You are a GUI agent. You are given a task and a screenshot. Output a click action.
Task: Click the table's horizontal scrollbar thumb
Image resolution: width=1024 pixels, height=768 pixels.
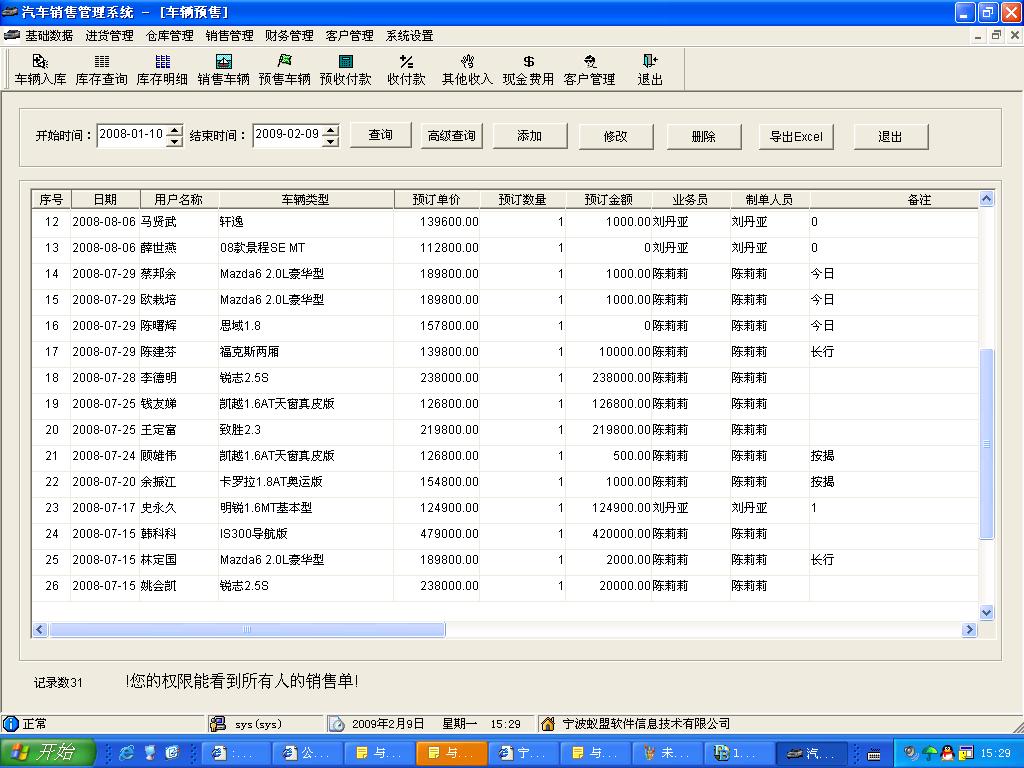click(248, 630)
